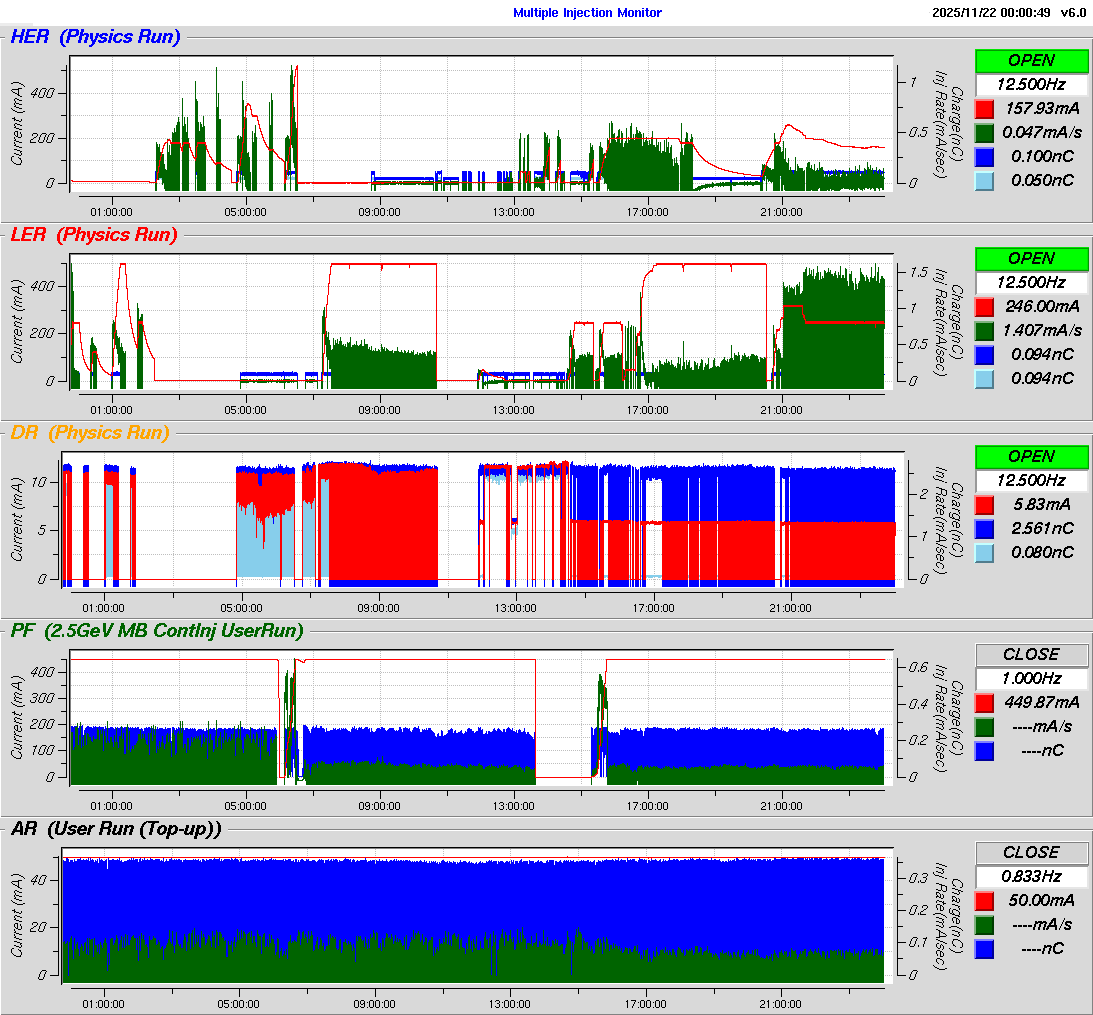Viewport: 1093px width, 1015px height.
Task: Click the PF 1.000Hz frequency field
Action: [x=1031, y=678]
